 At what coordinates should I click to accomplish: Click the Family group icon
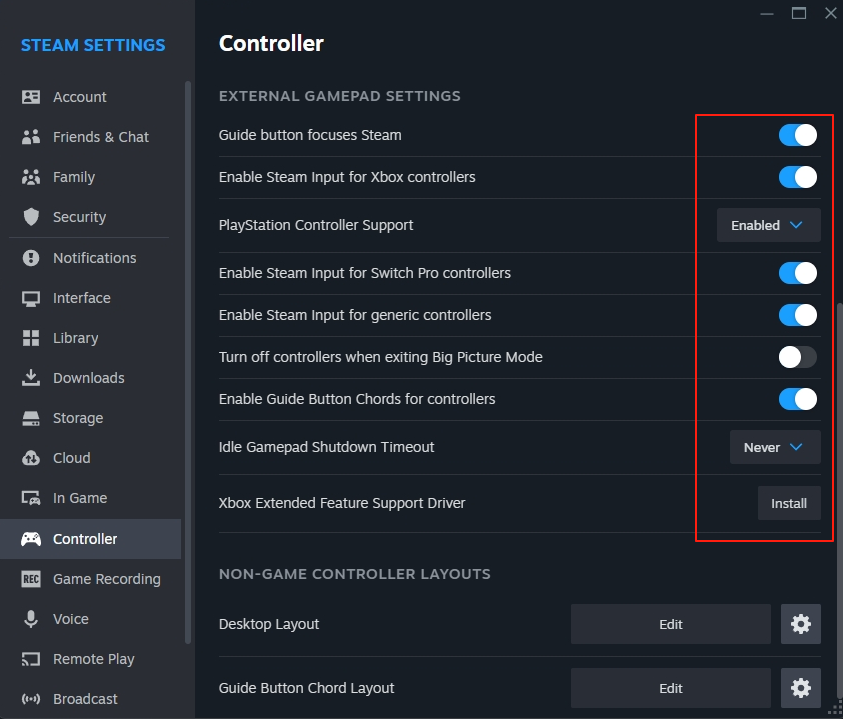coord(31,177)
